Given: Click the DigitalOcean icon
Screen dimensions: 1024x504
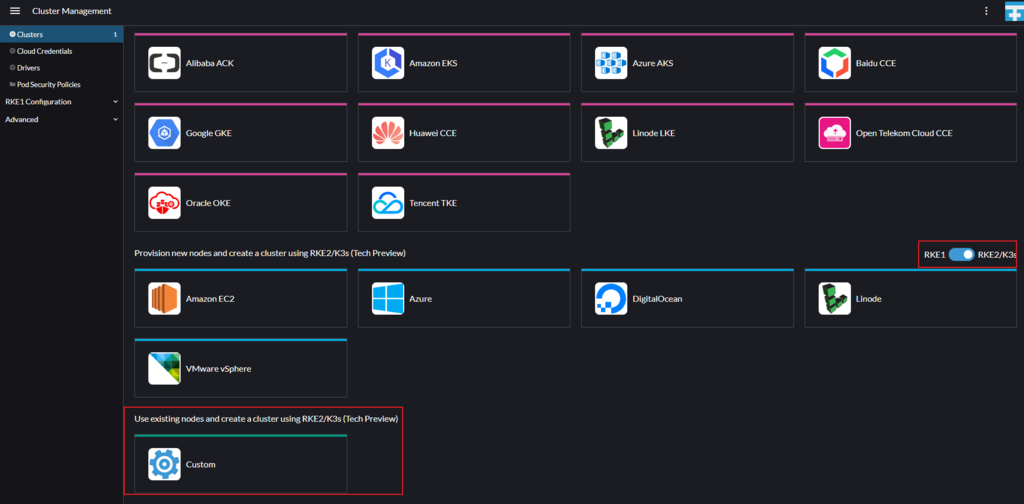Looking at the screenshot, I should pyautogui.click(x=611, y=299).
